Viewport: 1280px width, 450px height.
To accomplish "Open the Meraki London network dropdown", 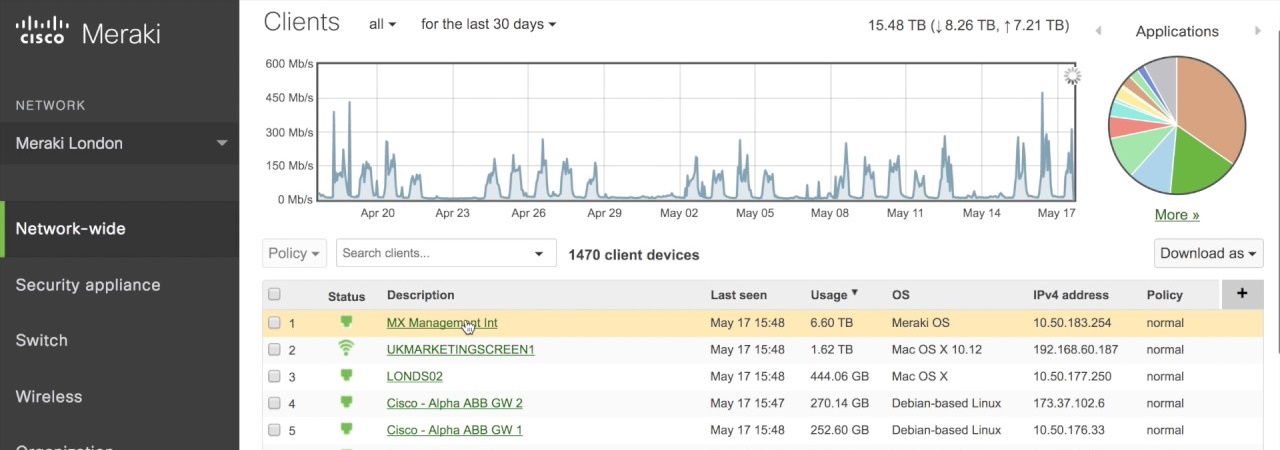I will click(x=120, y=143).
